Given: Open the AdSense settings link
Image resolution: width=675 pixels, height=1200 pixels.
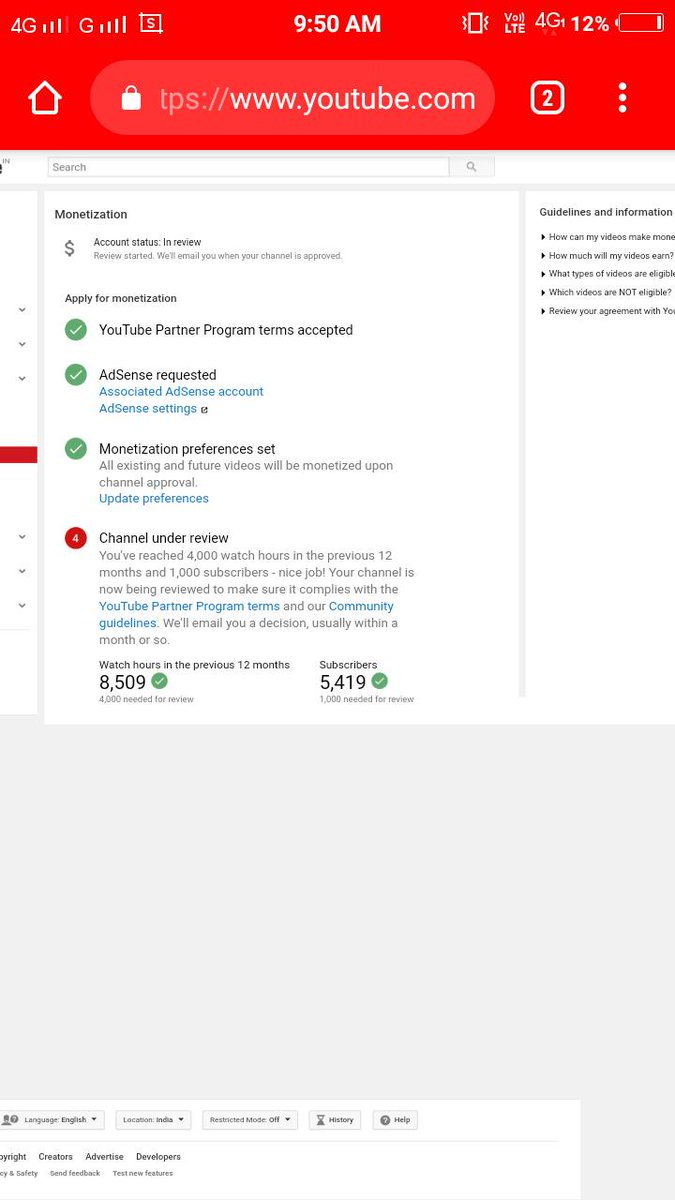Looking at the screenshot, I should (x=148, y=409).
